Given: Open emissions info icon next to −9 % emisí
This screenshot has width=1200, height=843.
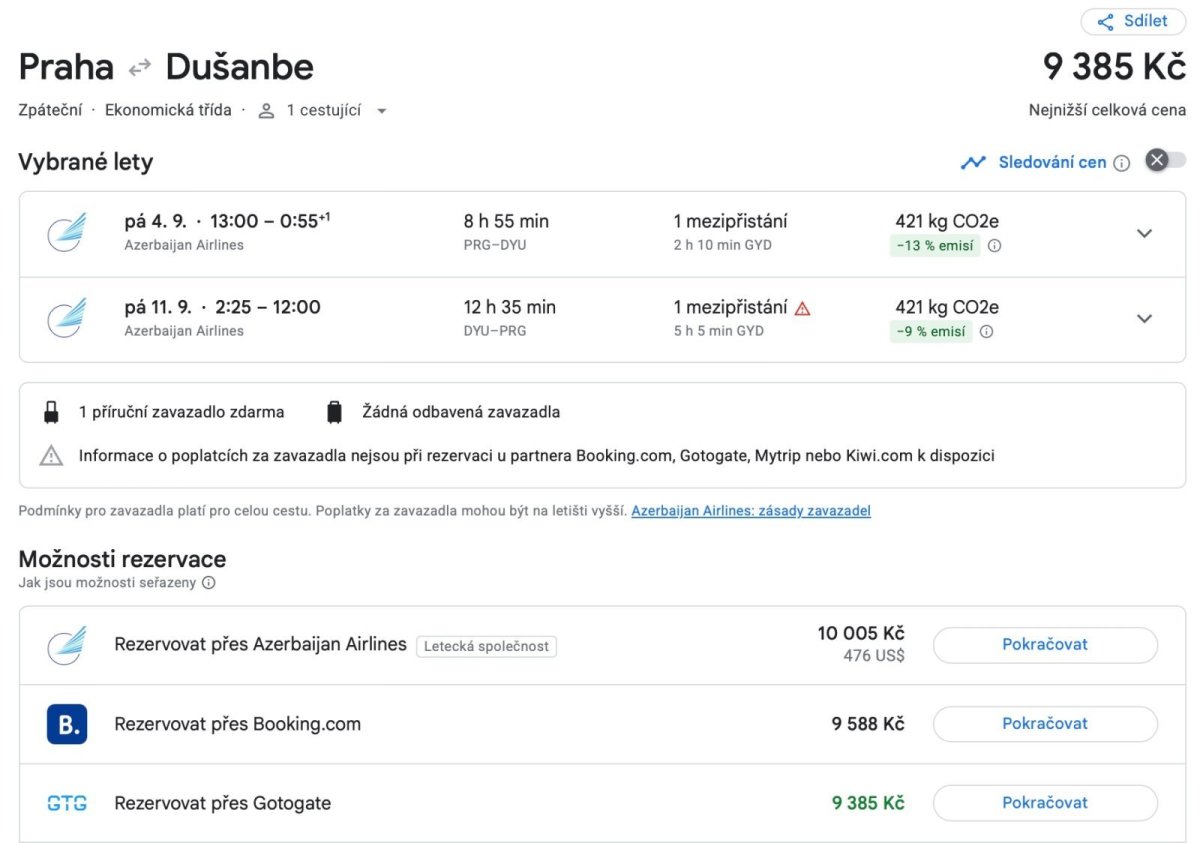Looking at the screenshot, I should [986, 332].
